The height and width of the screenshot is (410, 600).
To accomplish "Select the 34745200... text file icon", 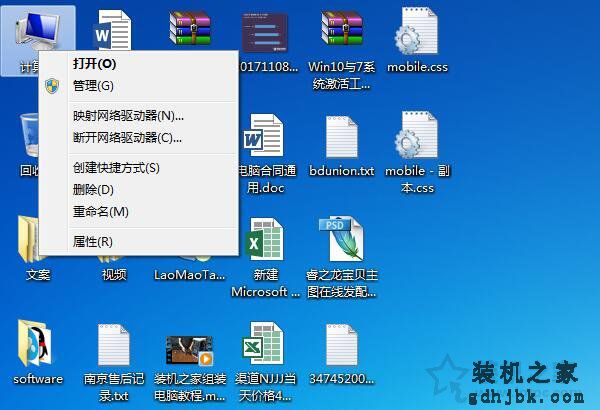I will click(341, 354).
